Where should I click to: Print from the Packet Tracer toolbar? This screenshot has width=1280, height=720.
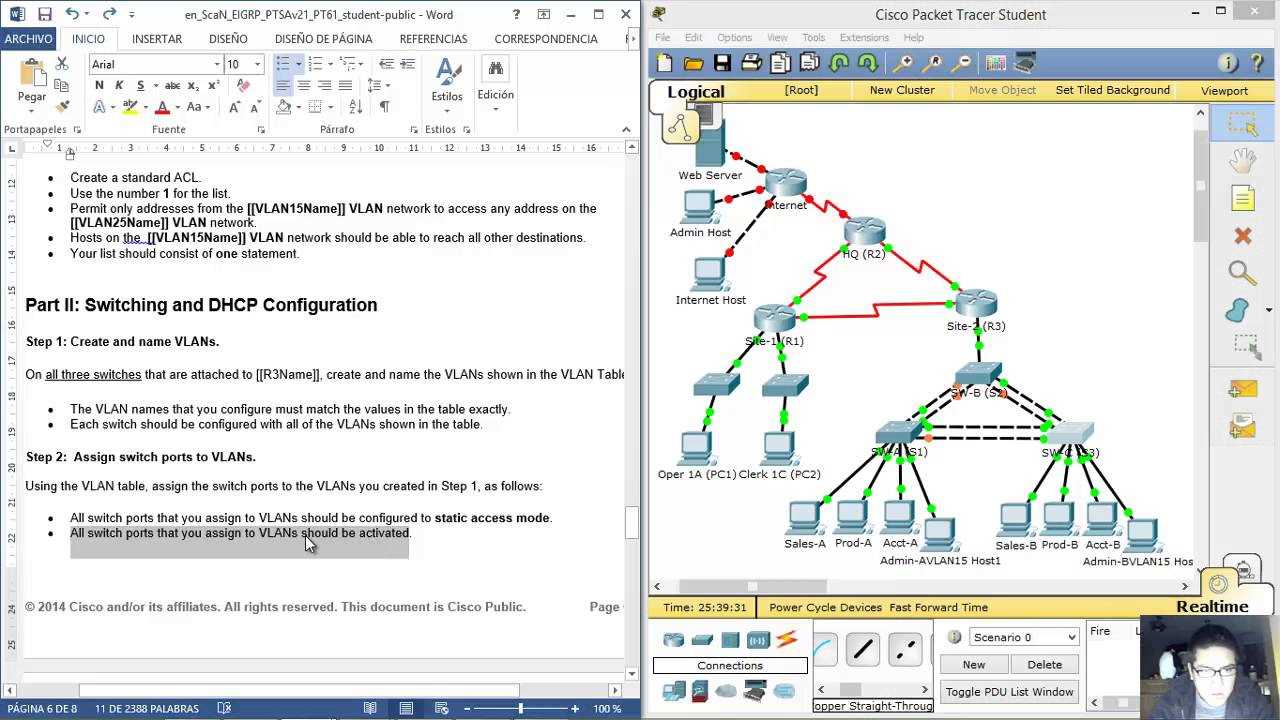tap(751, 64)
